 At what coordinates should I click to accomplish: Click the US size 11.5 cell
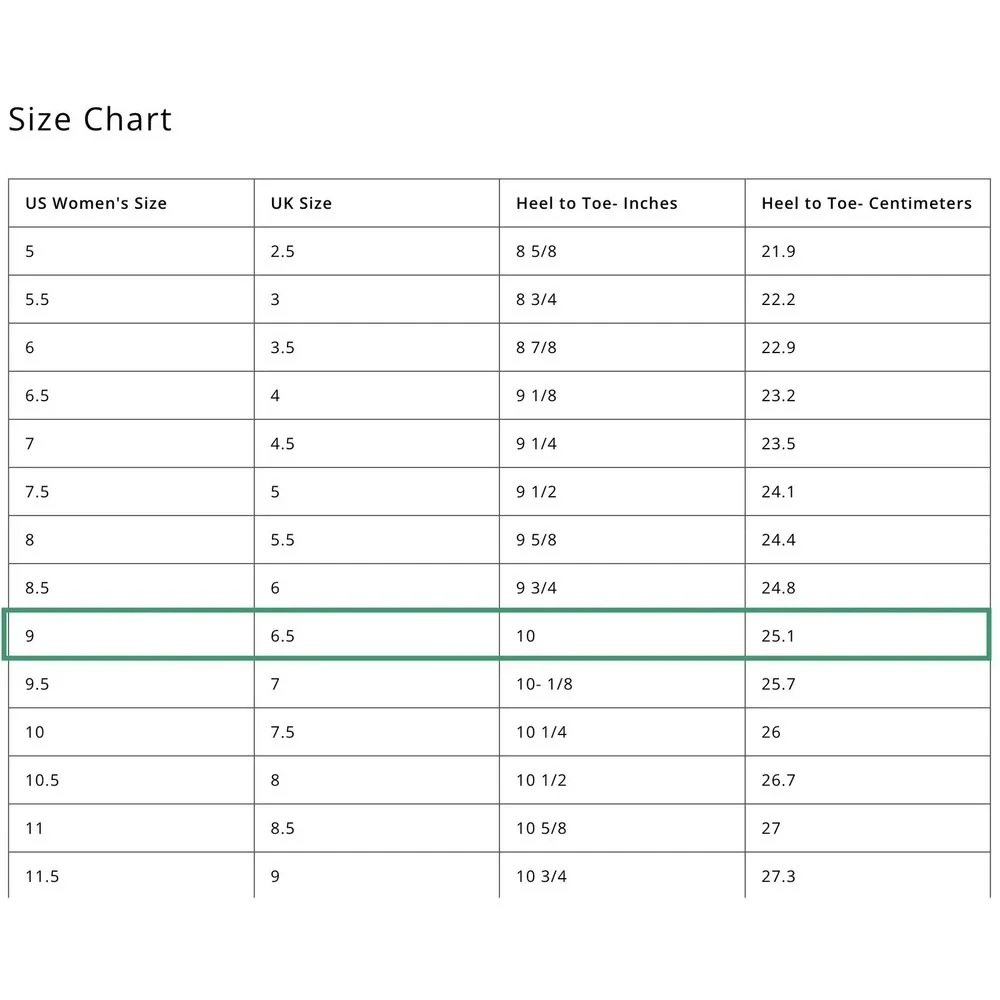click(x=131, y=876)
